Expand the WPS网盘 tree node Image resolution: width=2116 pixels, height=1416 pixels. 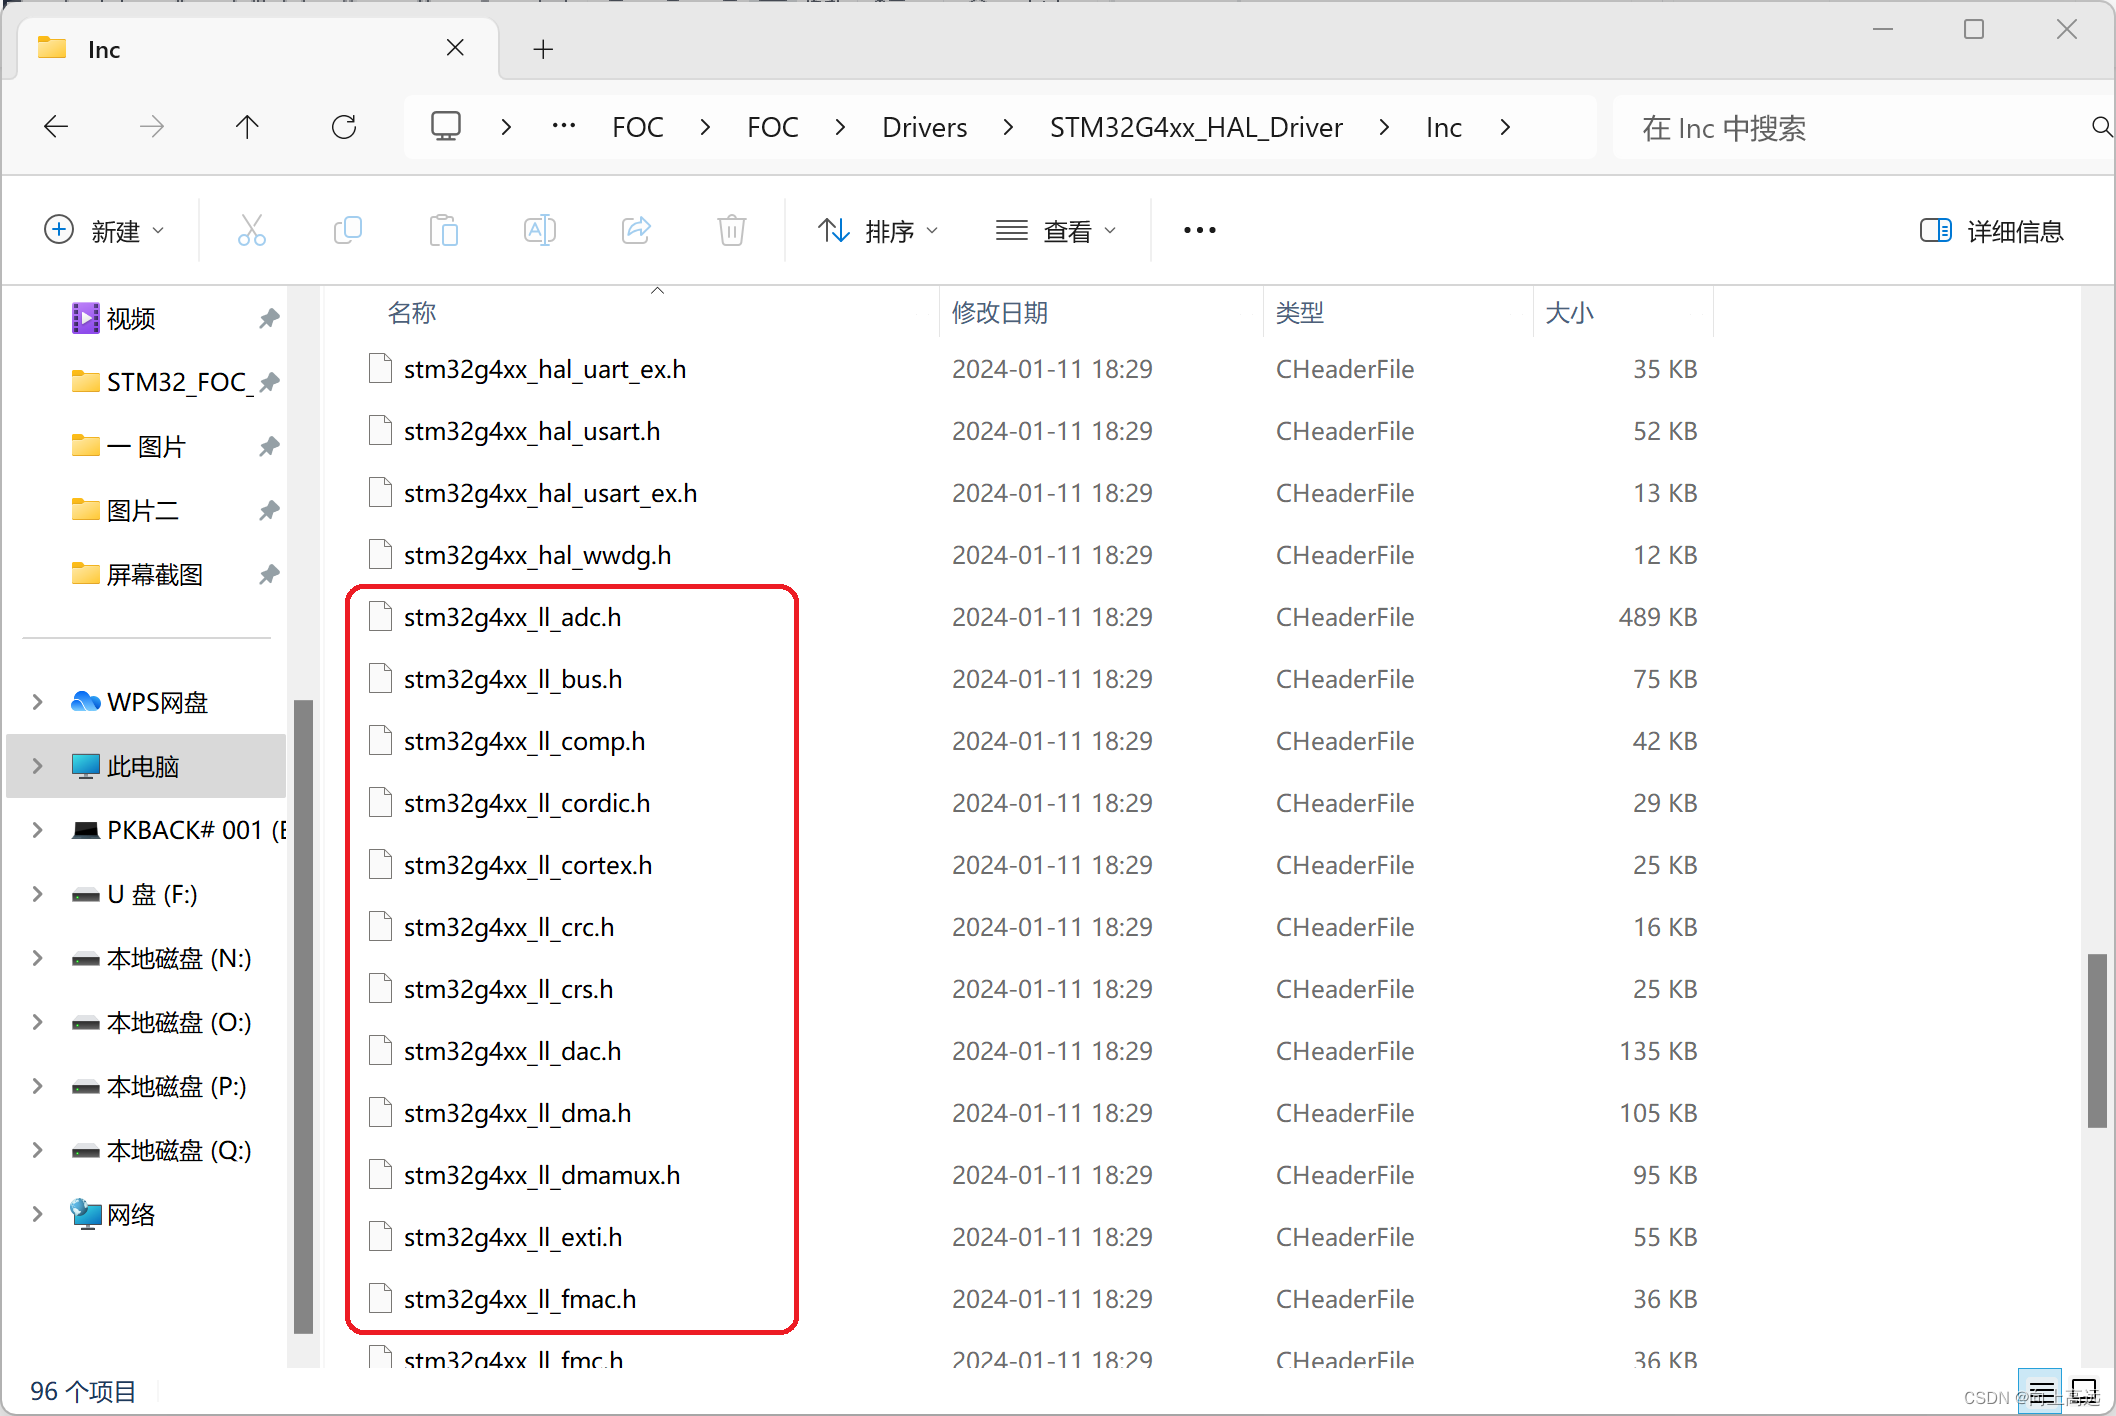pyautogui.click(x=38, y=702)
